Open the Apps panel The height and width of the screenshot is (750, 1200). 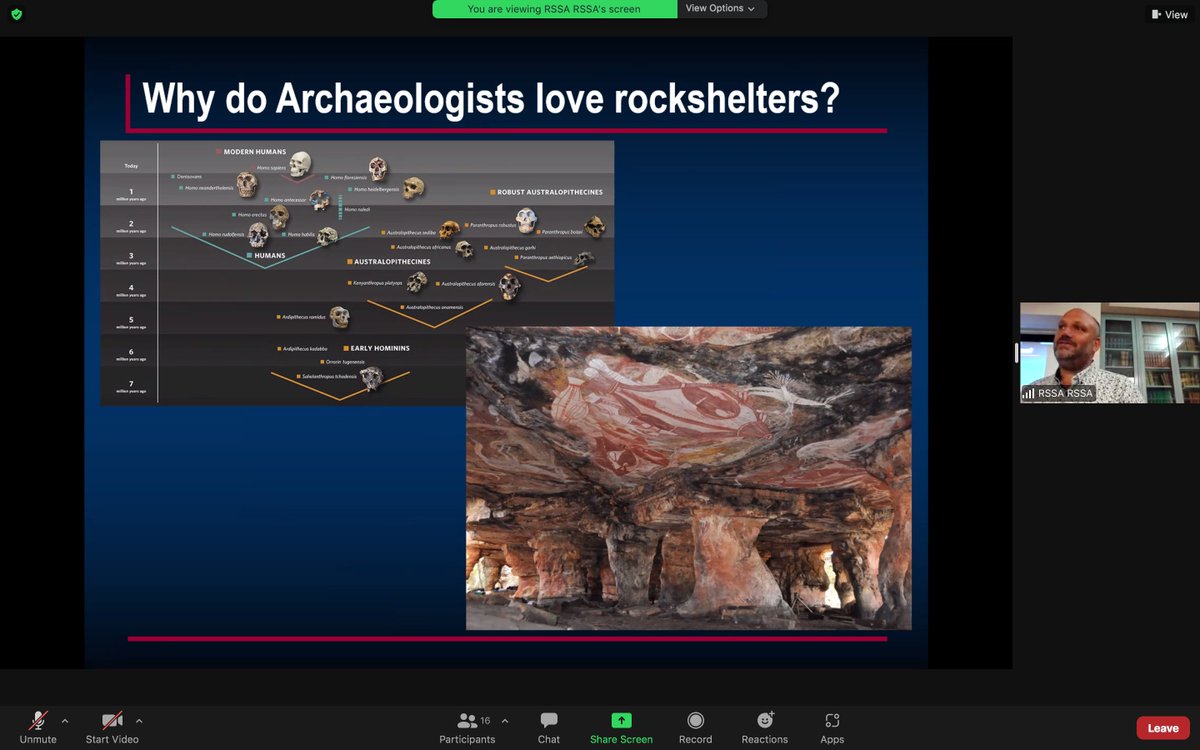point(832,728)
